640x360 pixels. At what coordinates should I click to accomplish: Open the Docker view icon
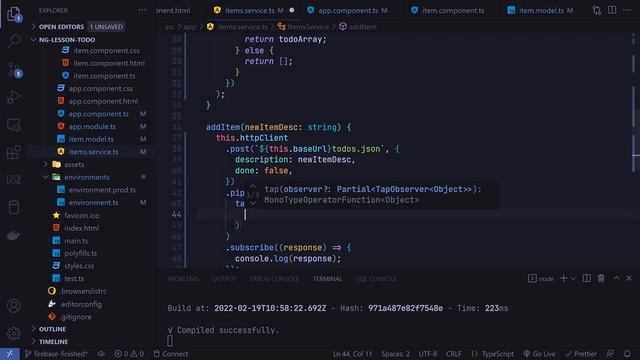coord(13,236)
